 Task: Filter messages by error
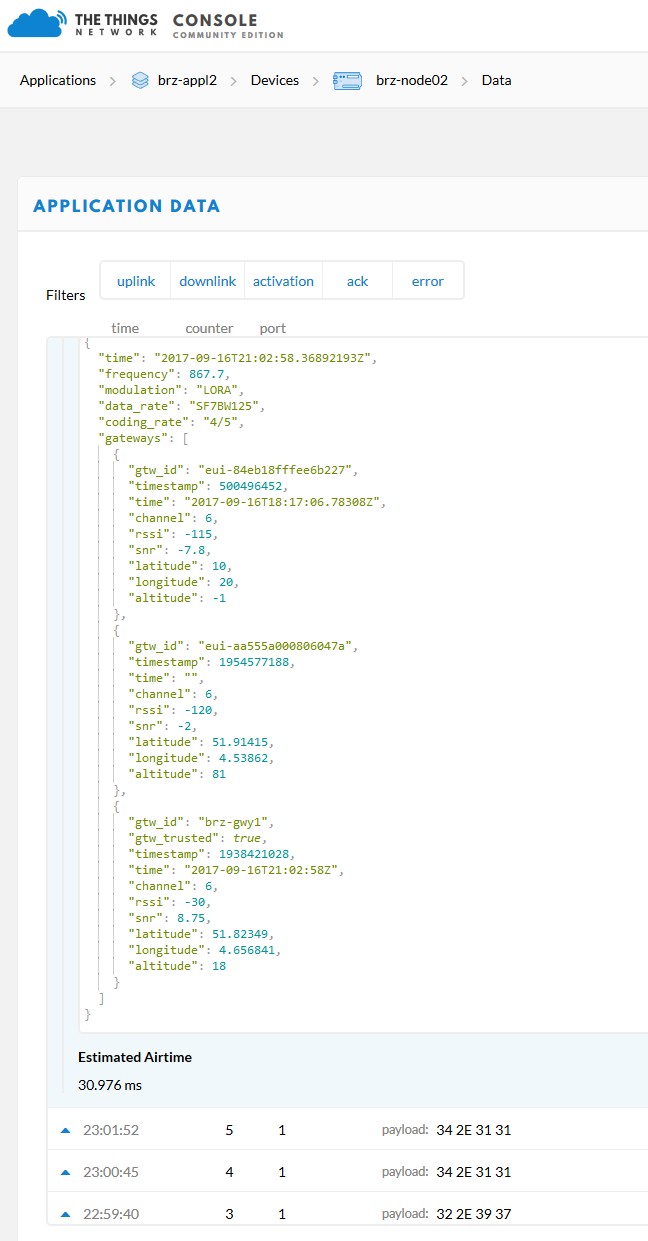pyautogui.click(x=427, y=281)
